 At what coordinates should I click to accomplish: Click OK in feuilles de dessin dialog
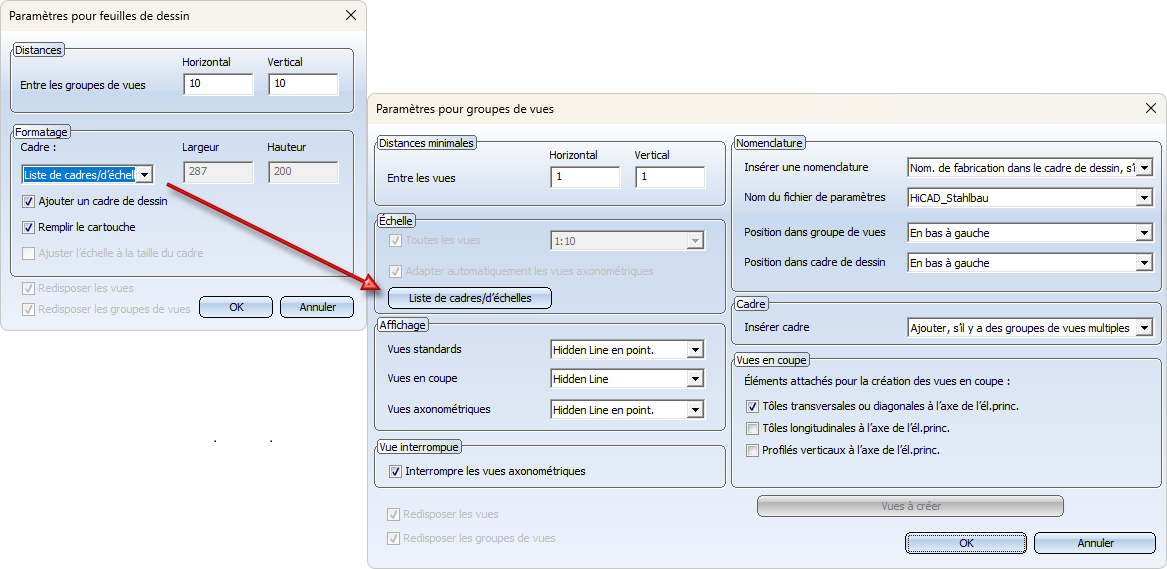(237, 307)
